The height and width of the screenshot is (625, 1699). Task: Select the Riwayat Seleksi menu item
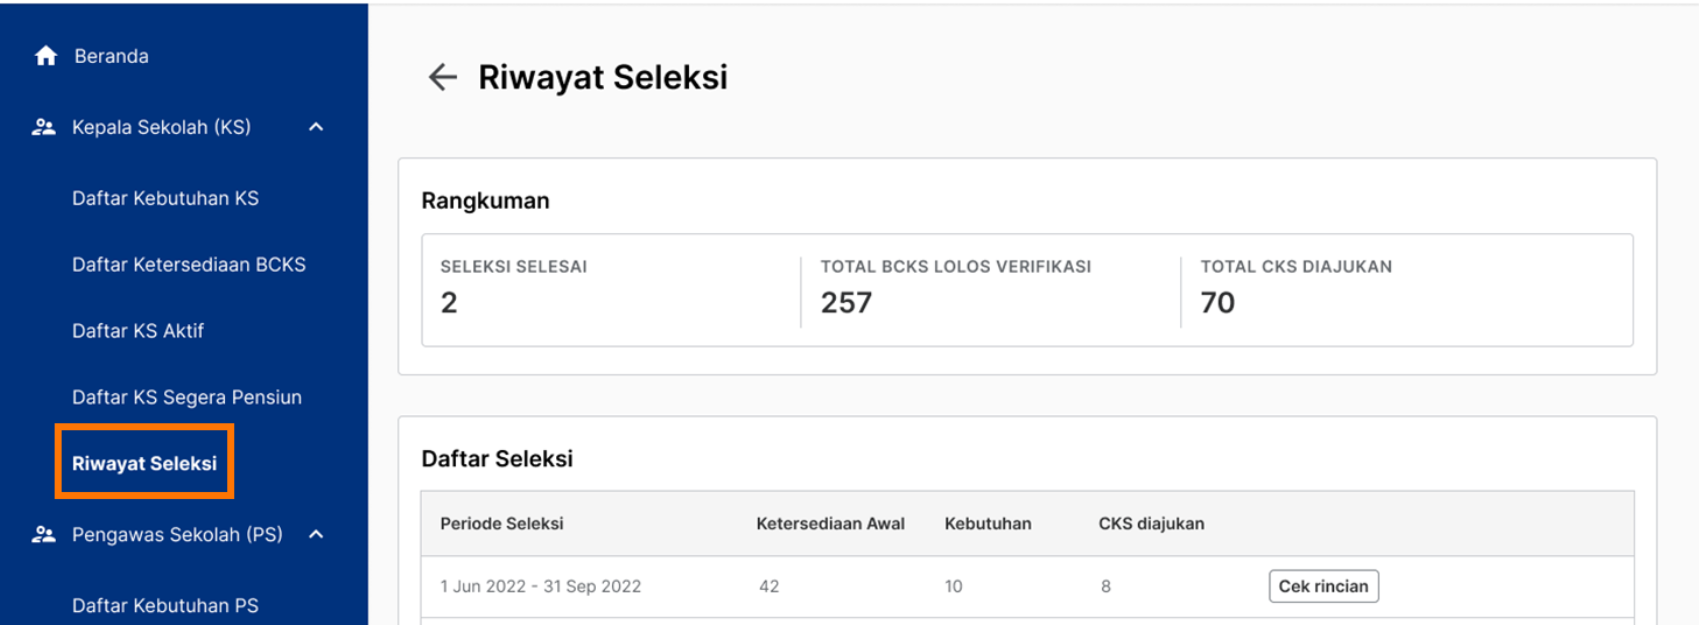click(144, 463)
